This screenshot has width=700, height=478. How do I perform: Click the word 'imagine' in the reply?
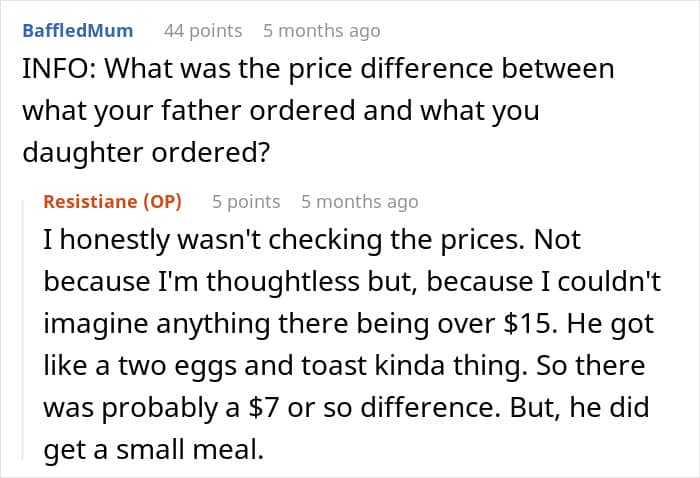point(96,324)
